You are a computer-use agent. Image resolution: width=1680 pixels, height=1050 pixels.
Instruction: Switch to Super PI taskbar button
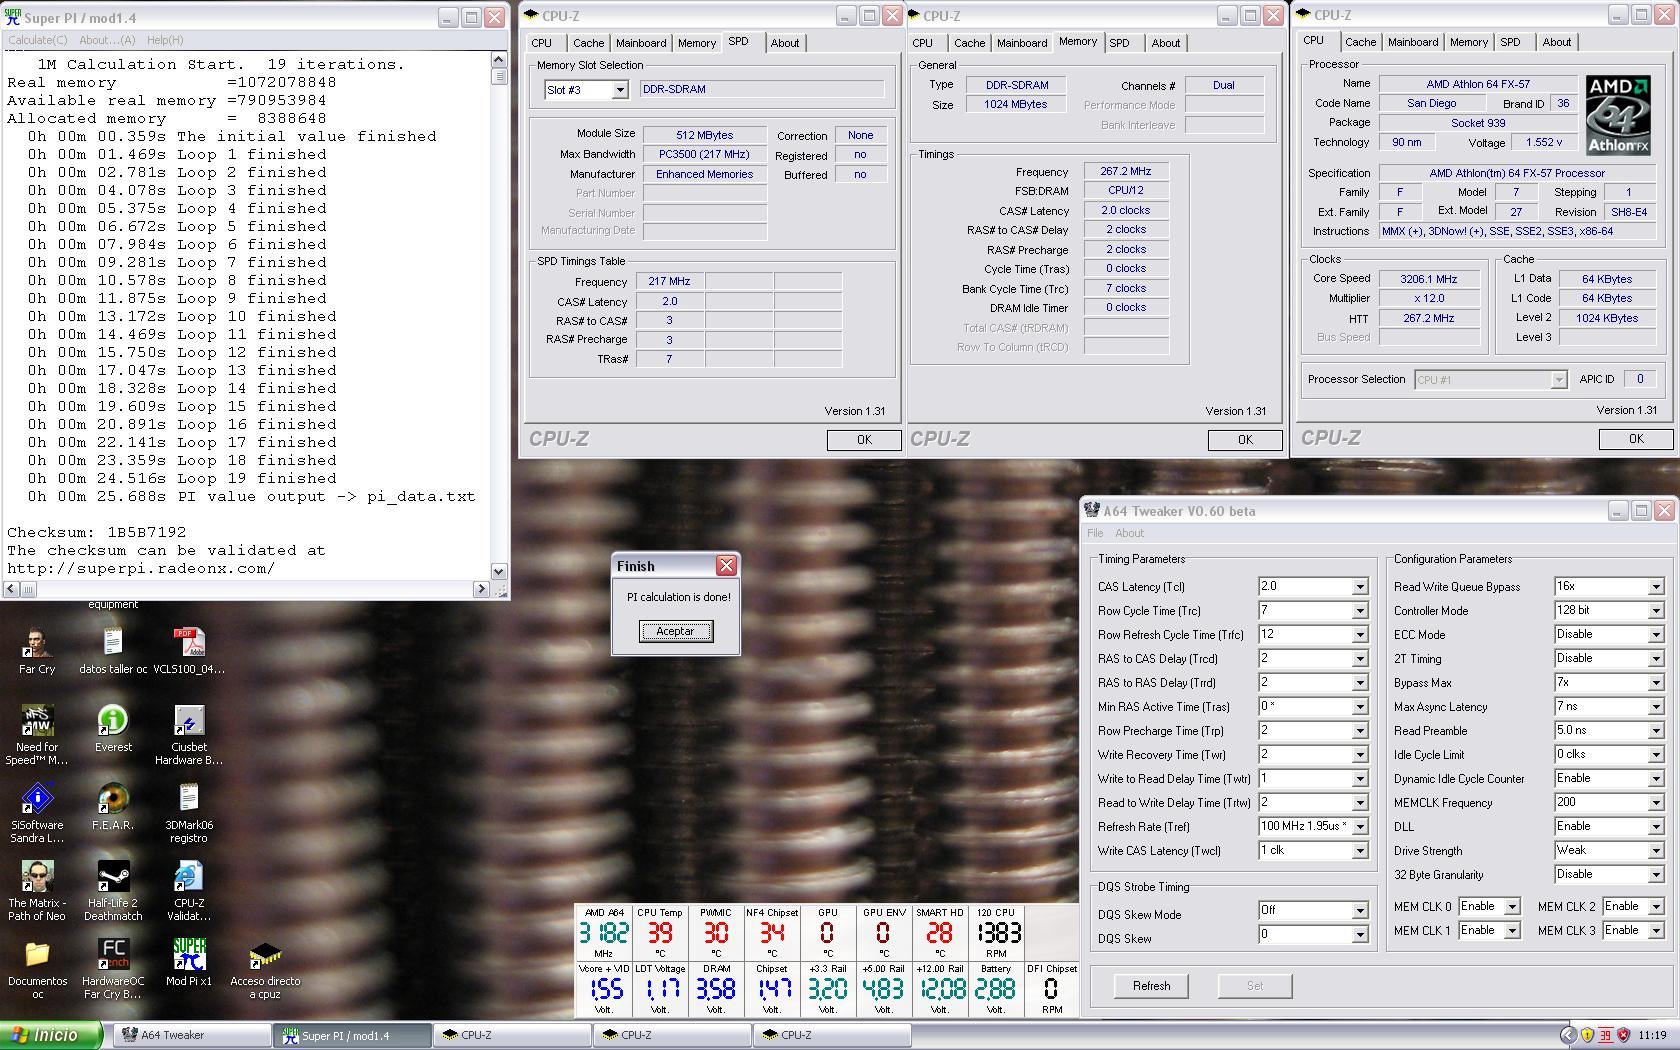353,1035
